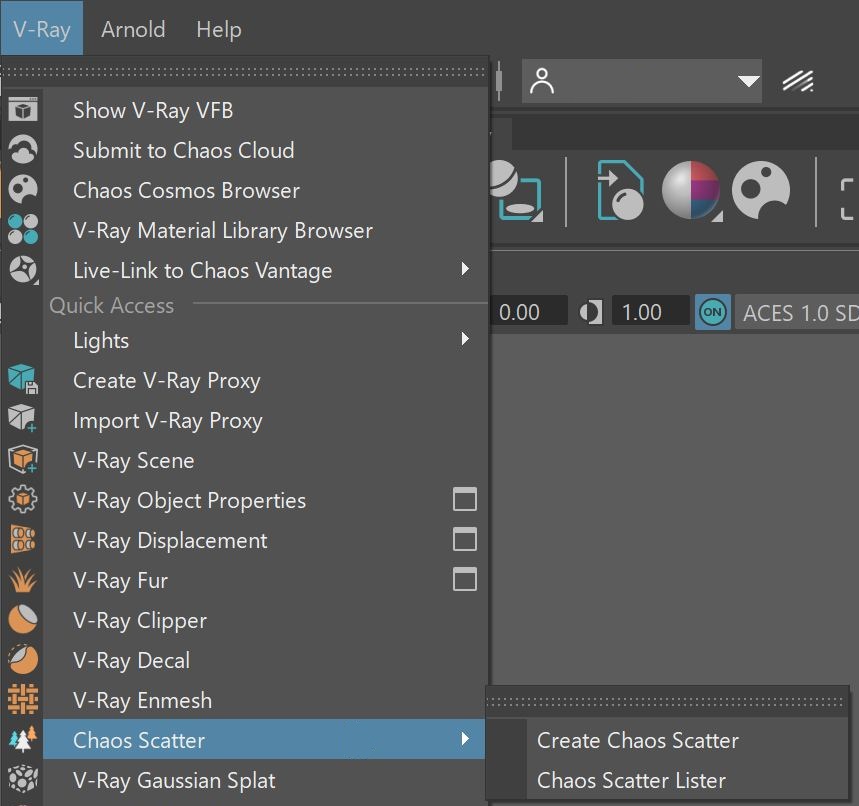The height and width of the screenshot is (806, 859).
Task: Click the sphere-on-plane shelf icon
Action: tap(515, 190)
